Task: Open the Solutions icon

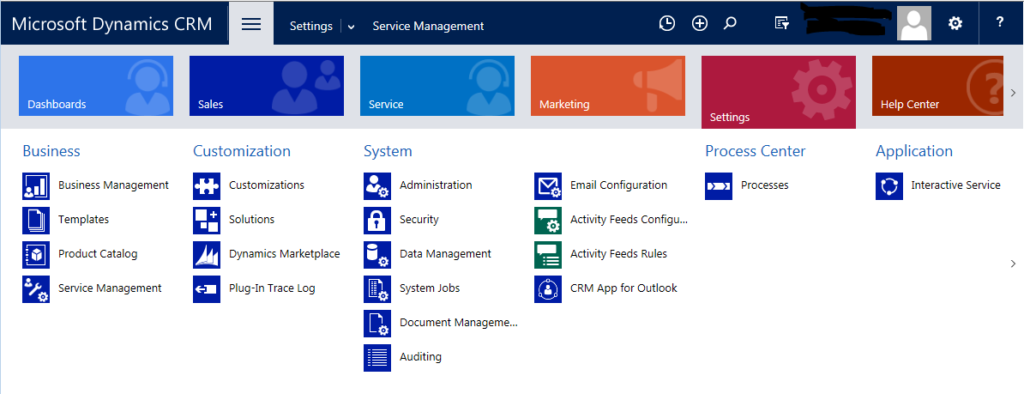Action: coord(206,220)
